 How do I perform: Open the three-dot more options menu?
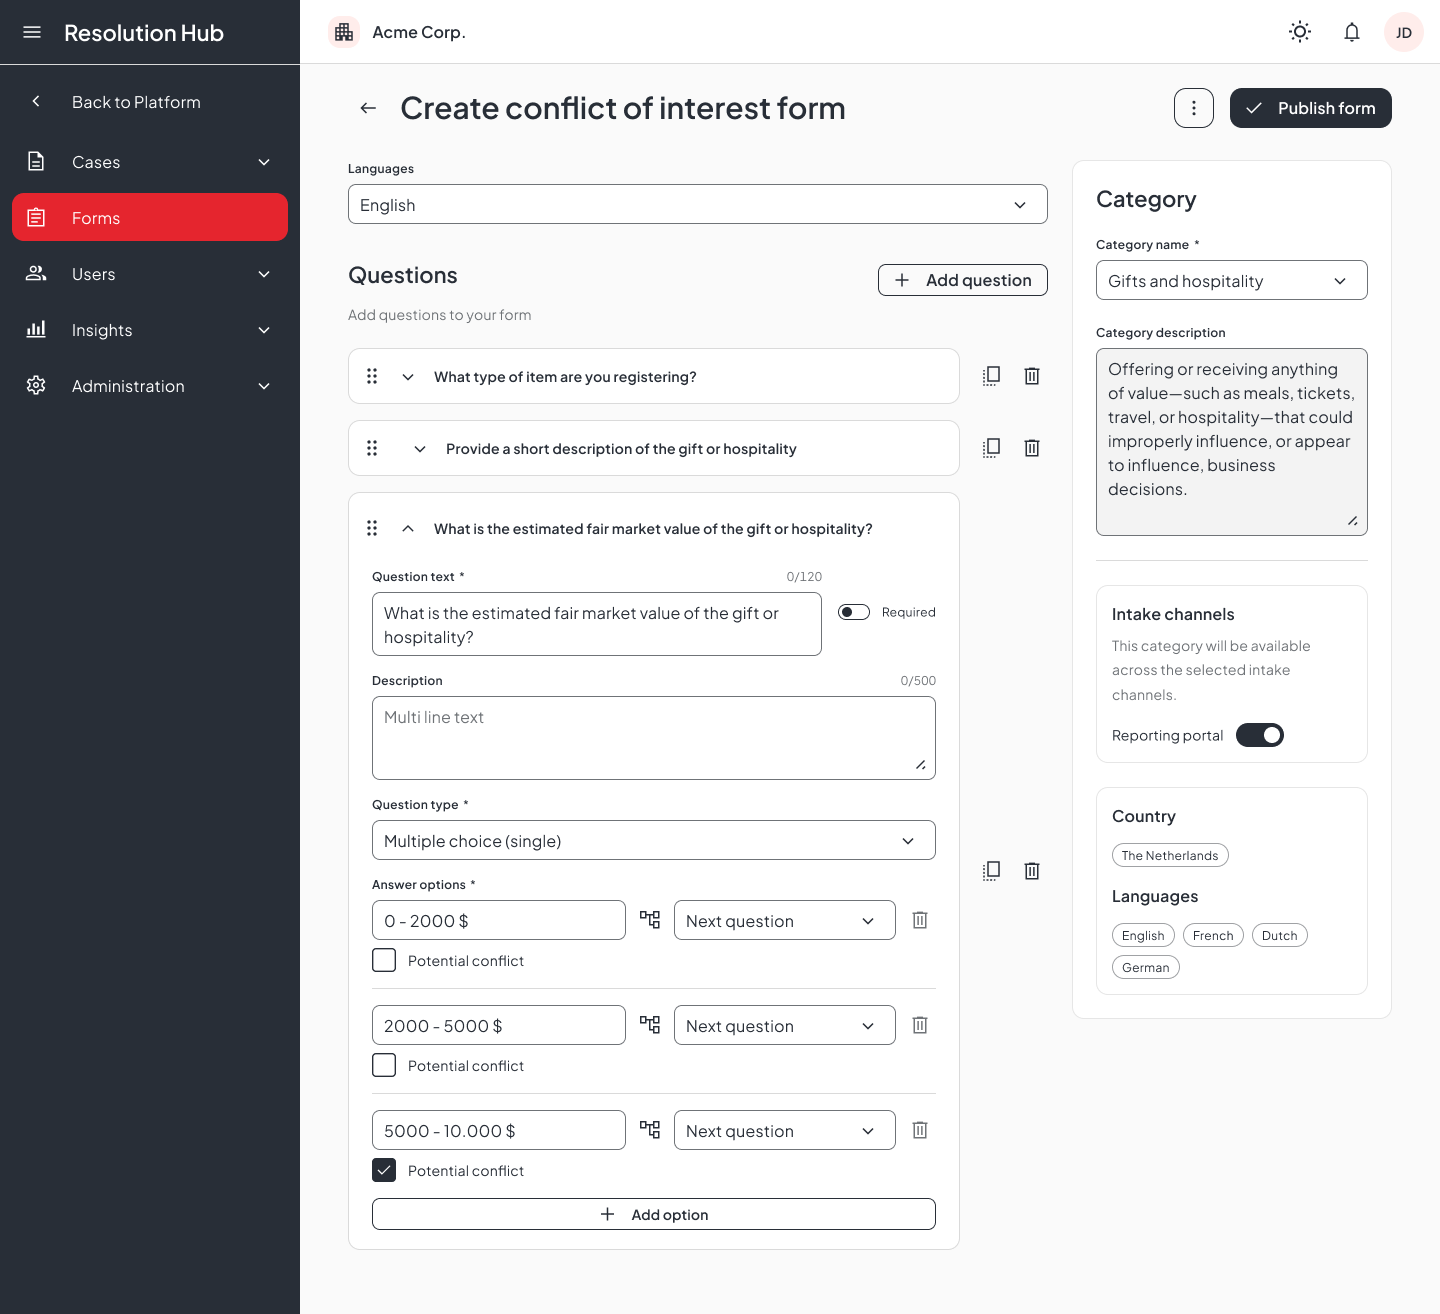(x=1194, y=108)
